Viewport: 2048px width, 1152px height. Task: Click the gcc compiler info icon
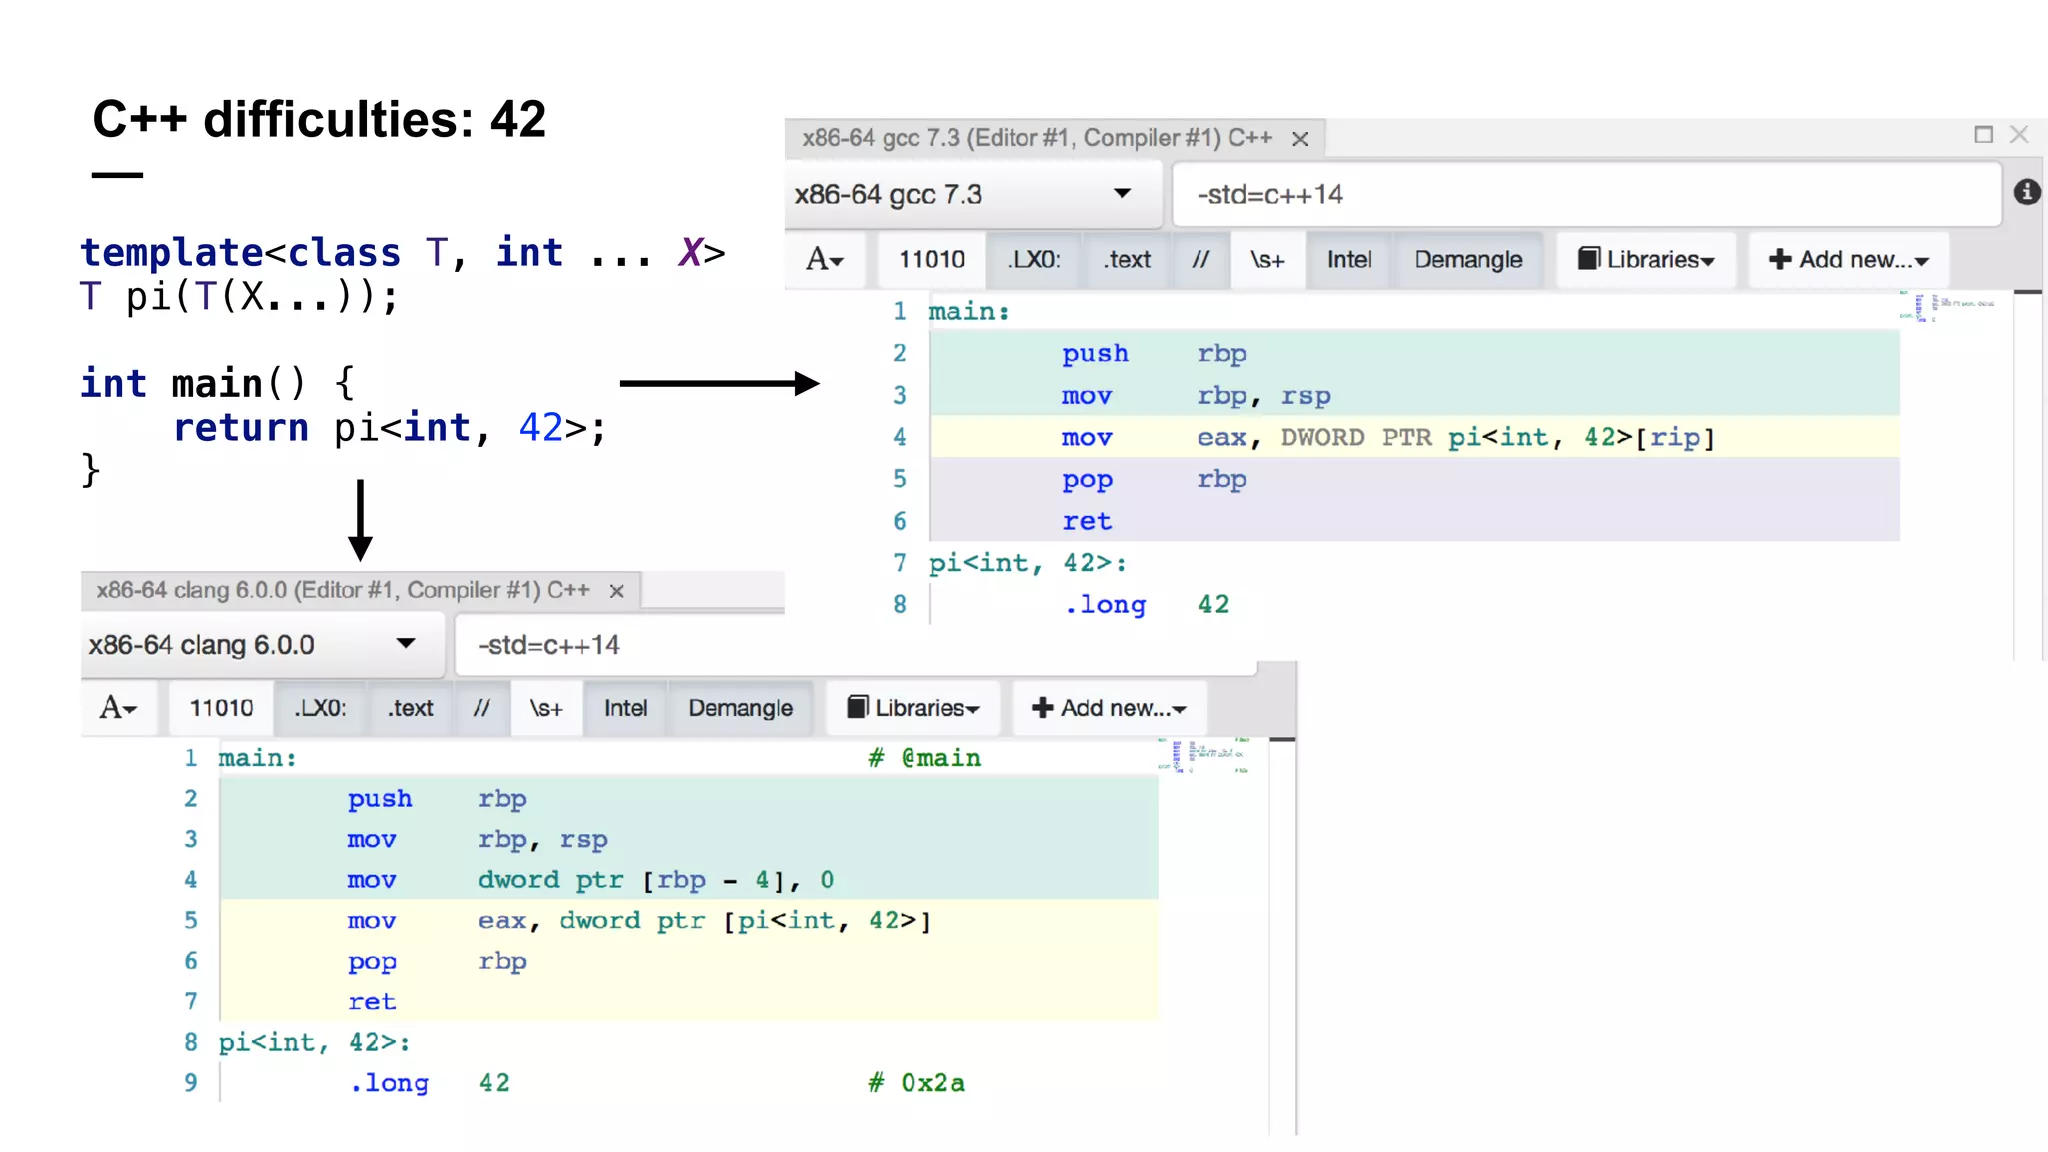tap(2027, 192)
